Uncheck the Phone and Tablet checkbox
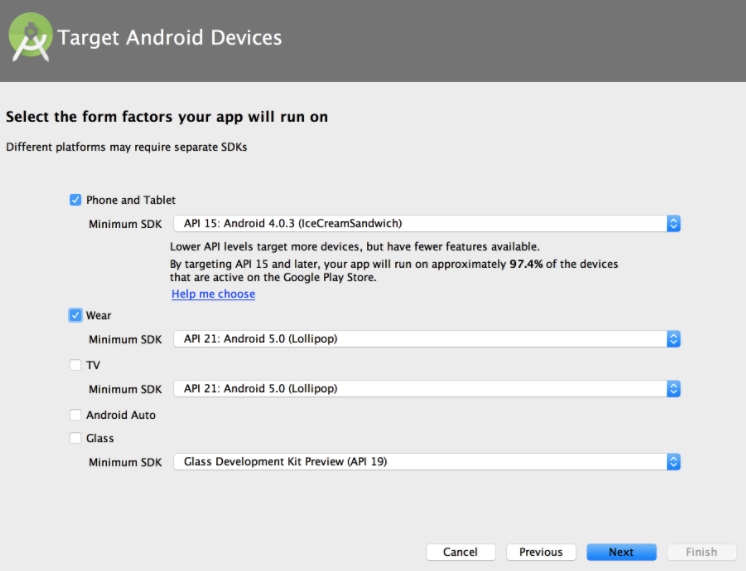Image resolution: width=746 pixels, height=571 pixels. coord(75,200)
